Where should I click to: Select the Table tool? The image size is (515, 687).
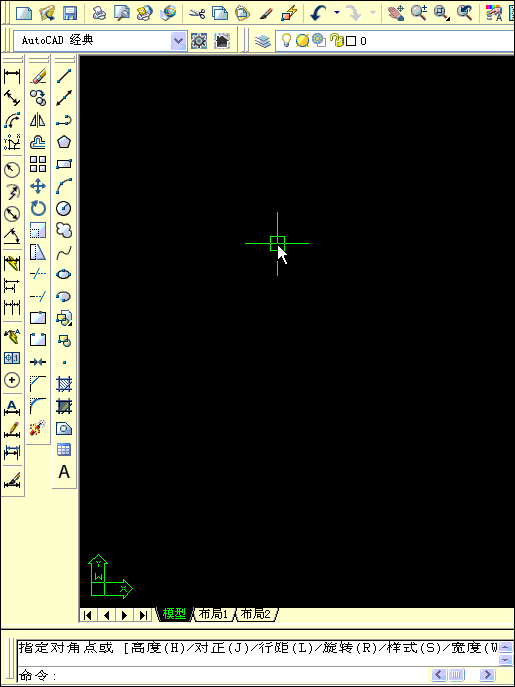click(64, 450)
